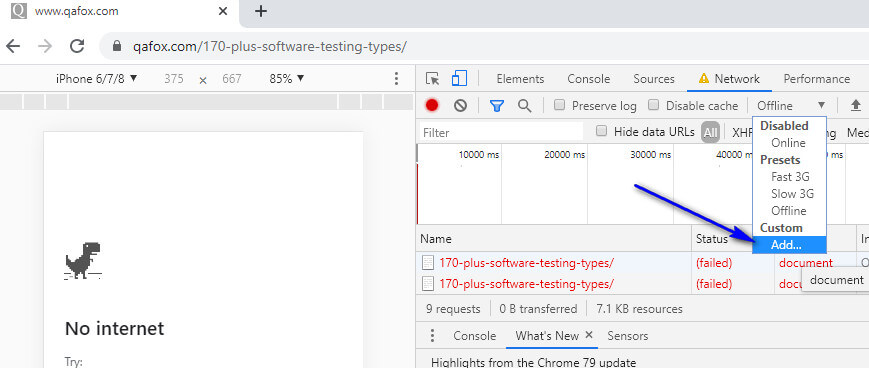
Task: Click the second row (failed) status
Action: coord(714,284)
